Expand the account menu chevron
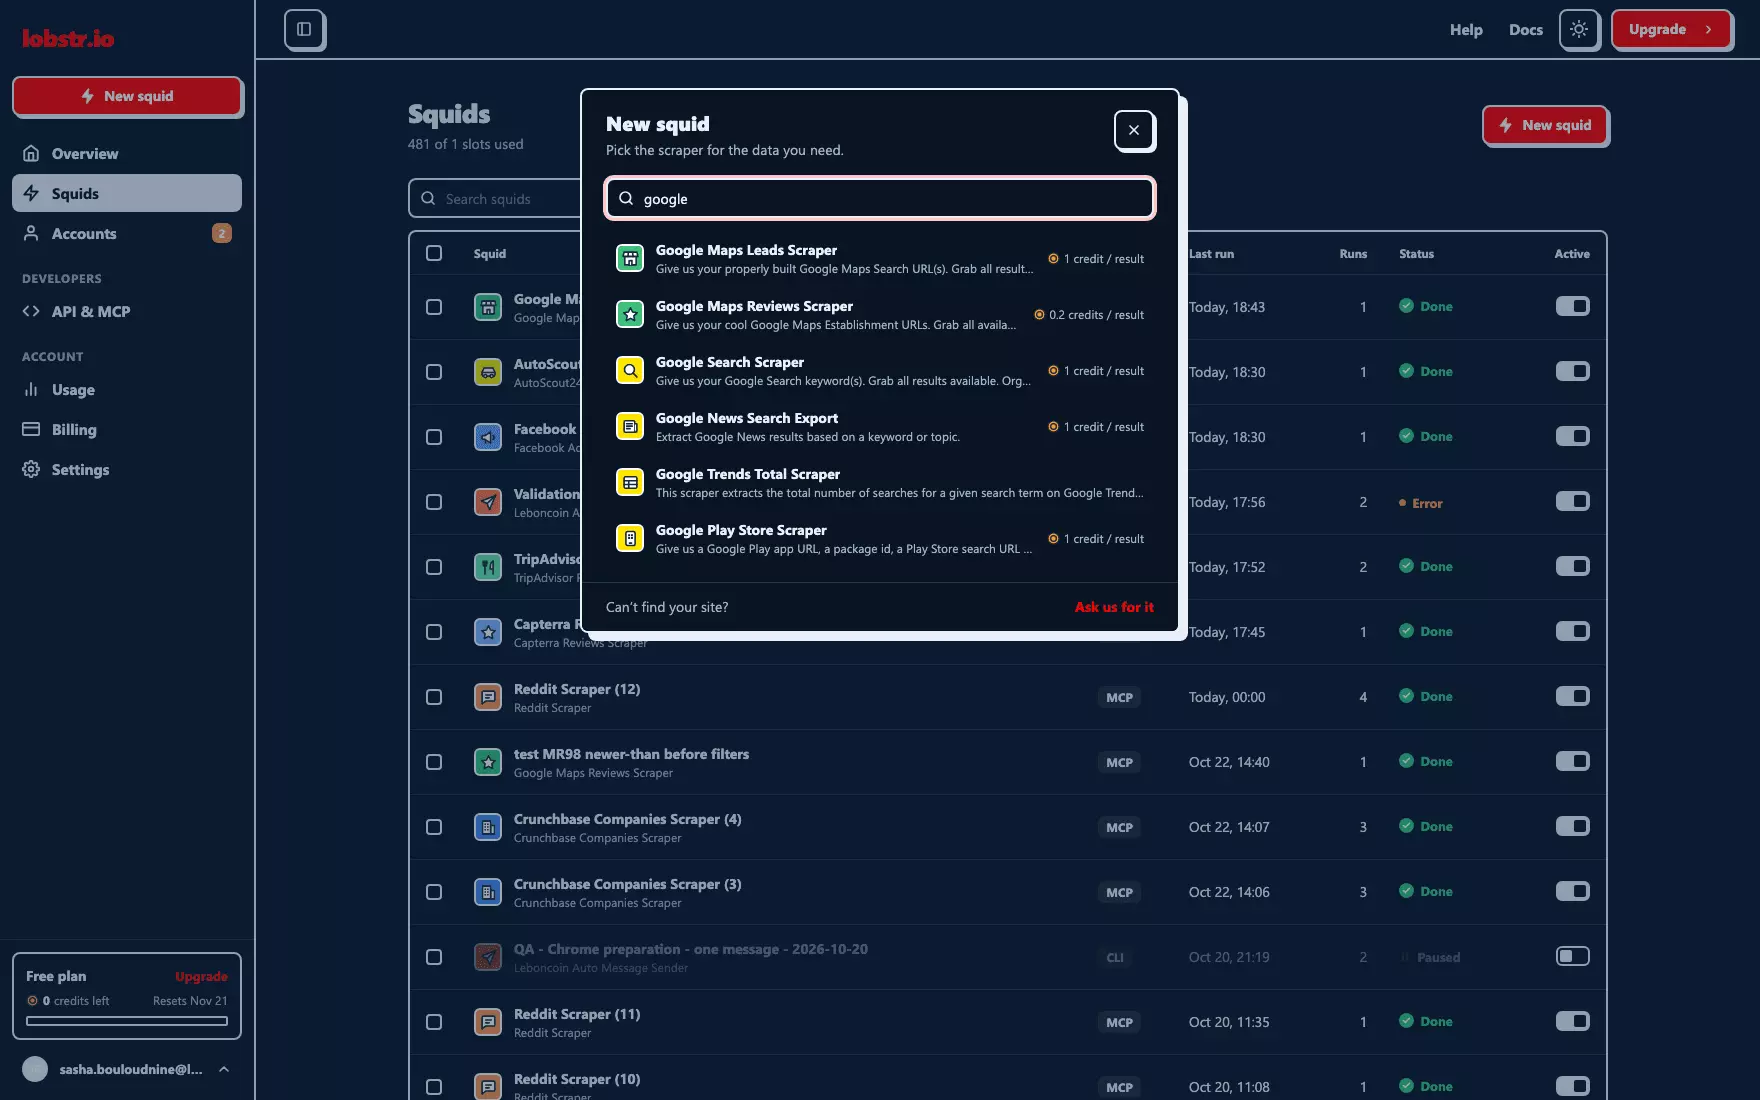 [224, 1069]
